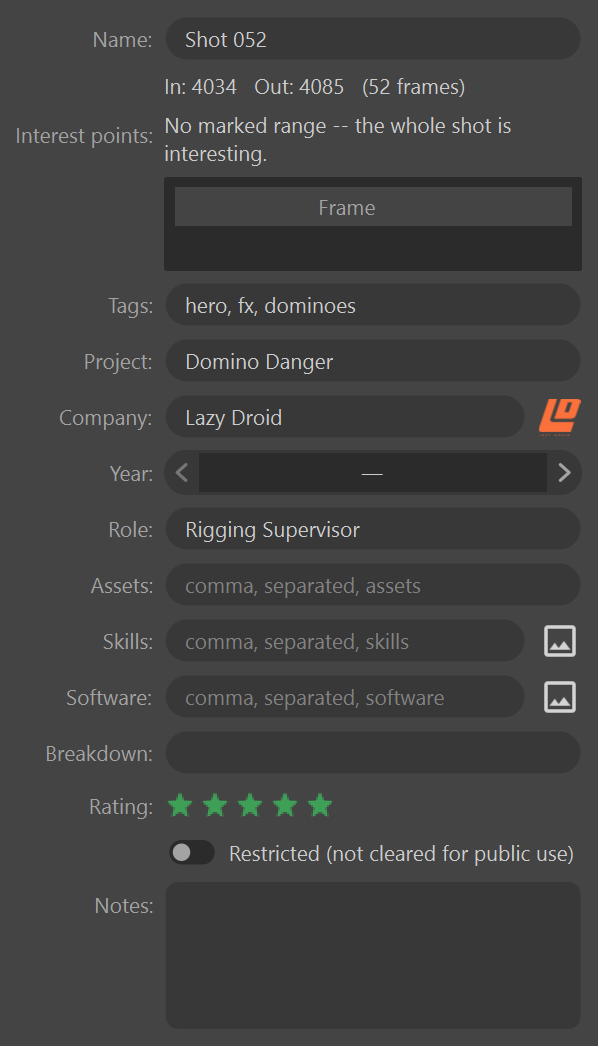Click the 'Breakdown:' label

(x=99, y=754)
